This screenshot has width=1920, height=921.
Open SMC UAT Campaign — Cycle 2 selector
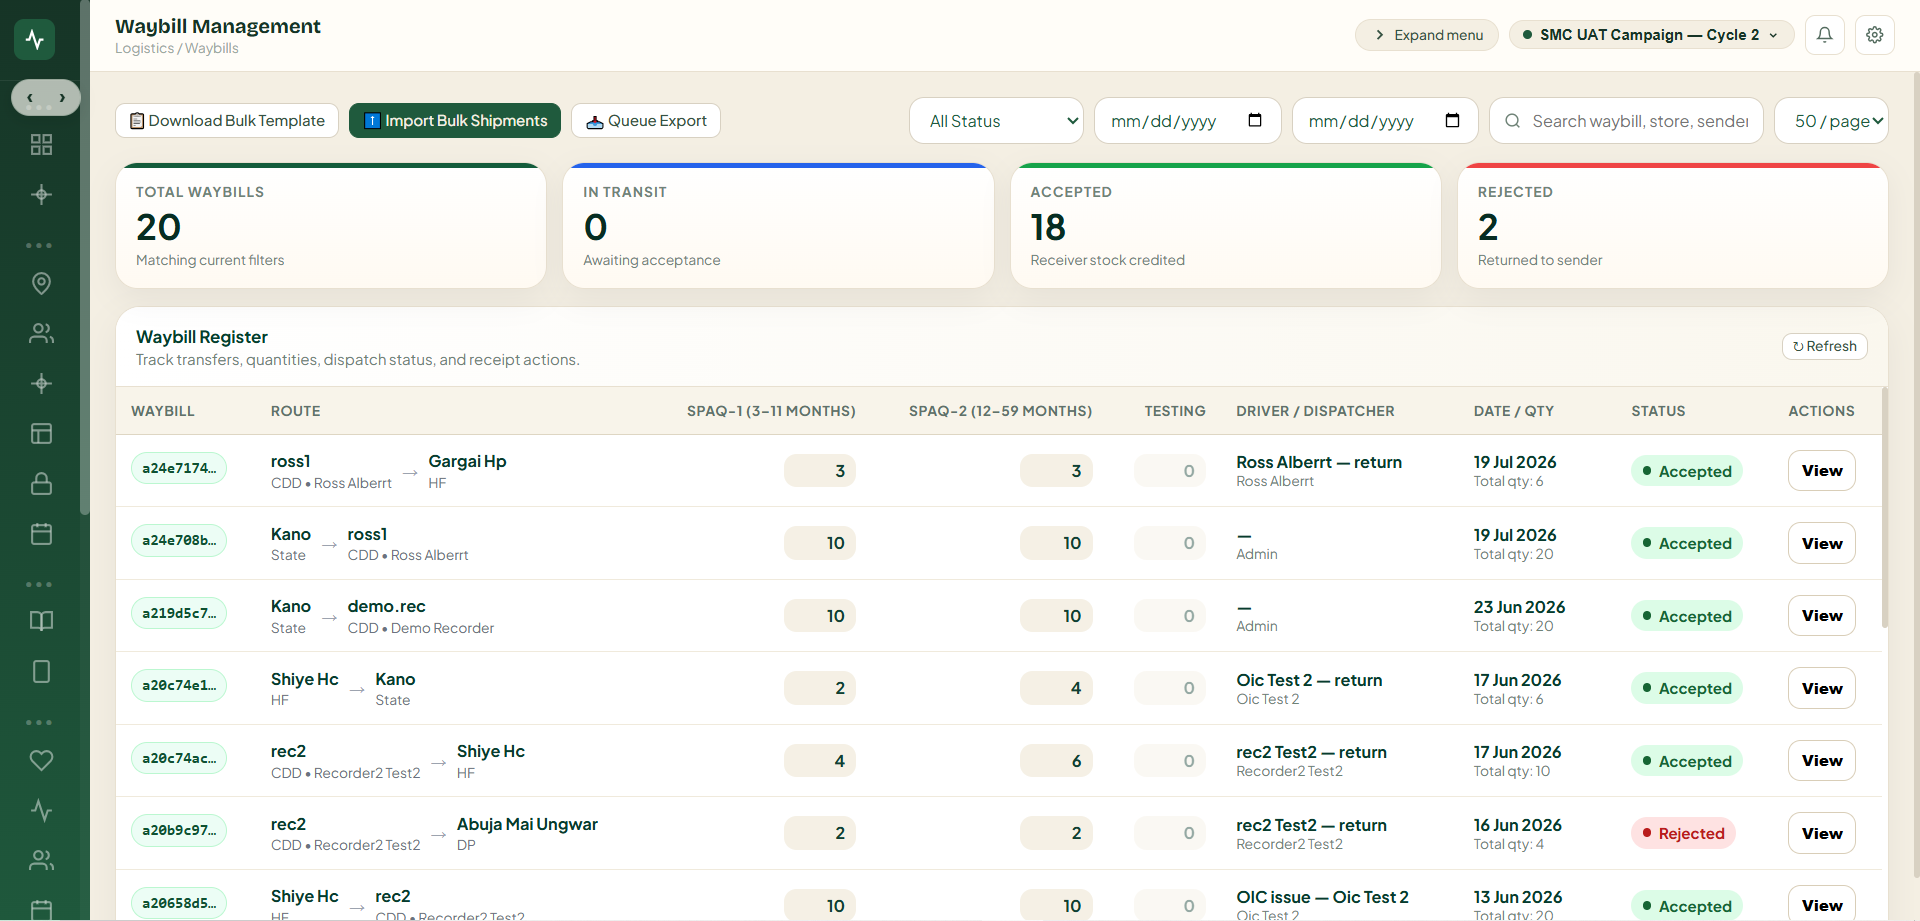point(1651,35)
